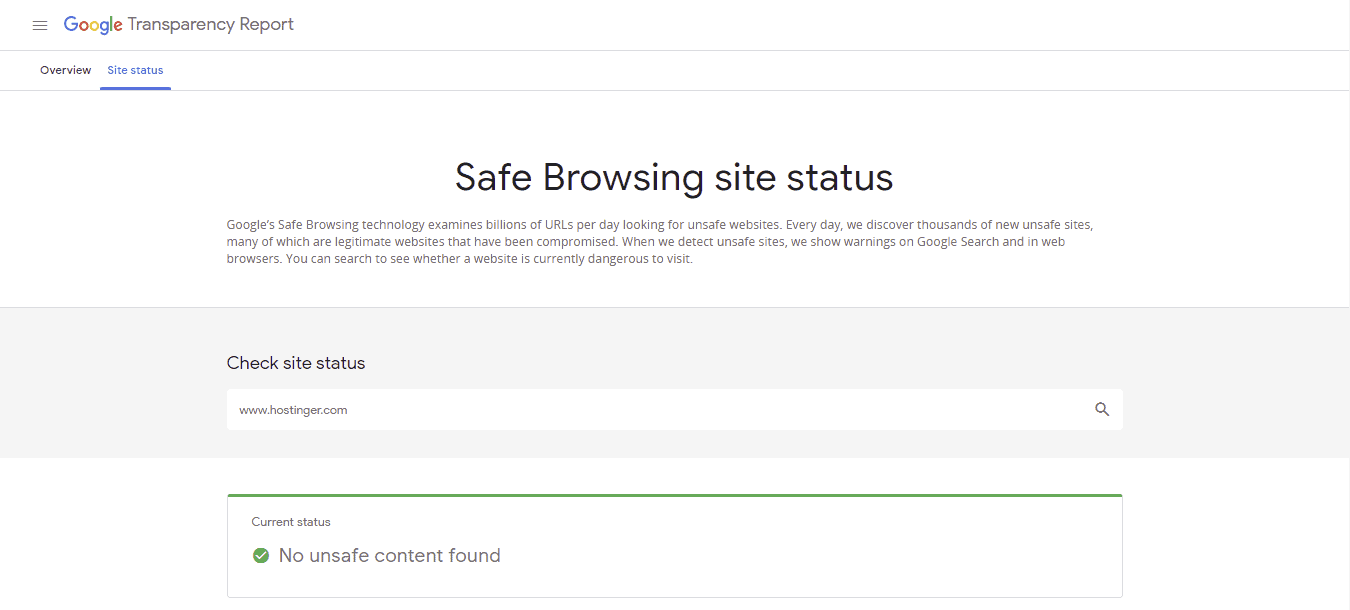Click the "Current status" label
The height and width of the screenshot is (610, 1350).
click(291, 522)
